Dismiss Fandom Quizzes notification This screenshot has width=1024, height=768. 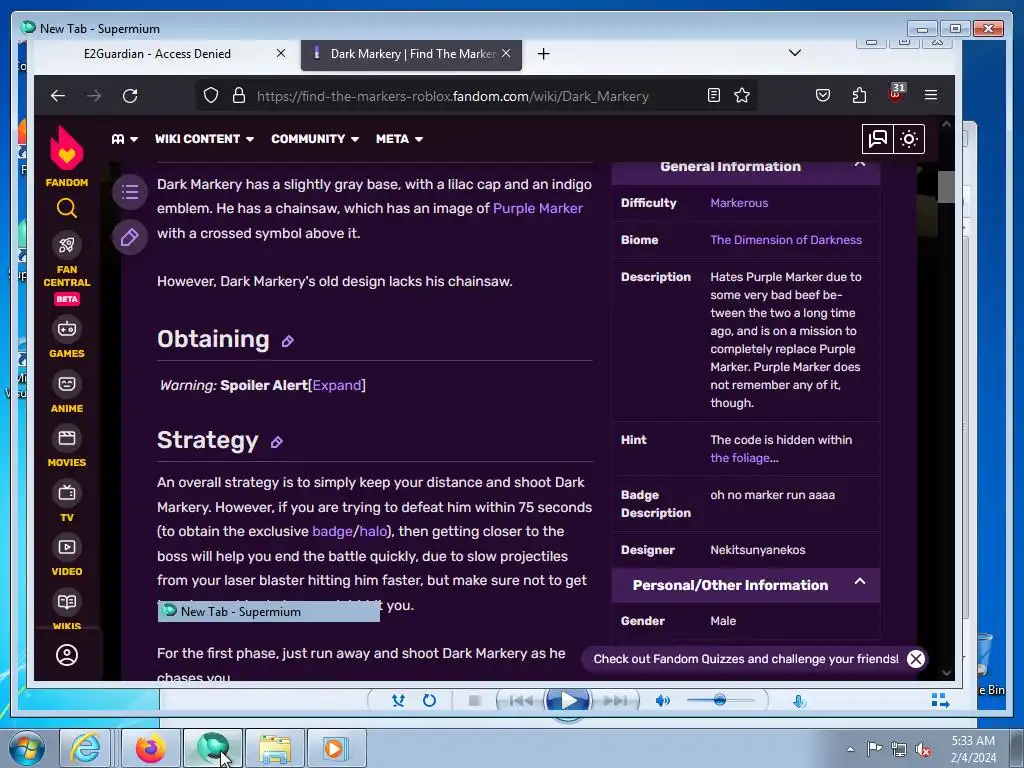[916, 659]
